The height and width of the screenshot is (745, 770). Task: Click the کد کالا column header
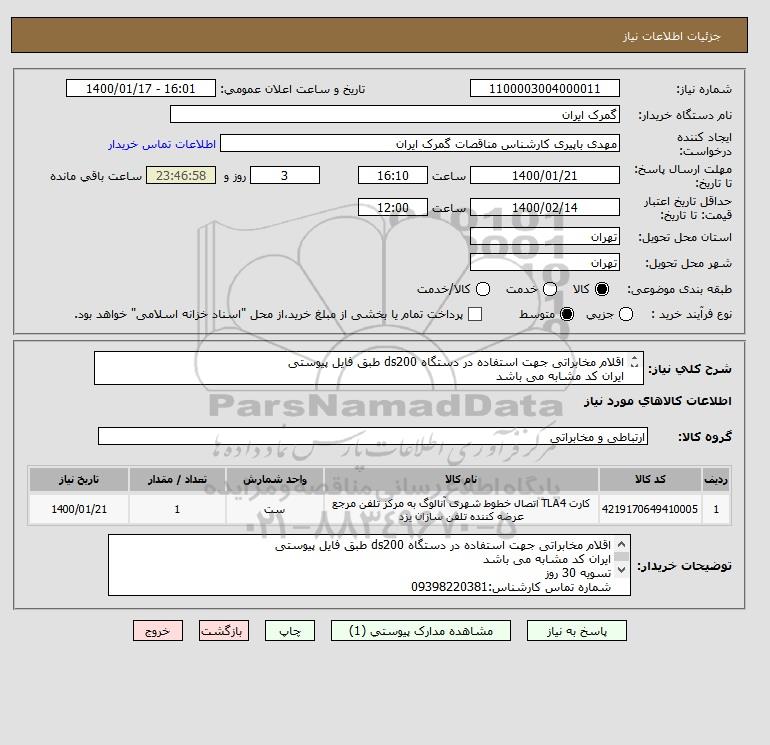(x=650, y=479)
